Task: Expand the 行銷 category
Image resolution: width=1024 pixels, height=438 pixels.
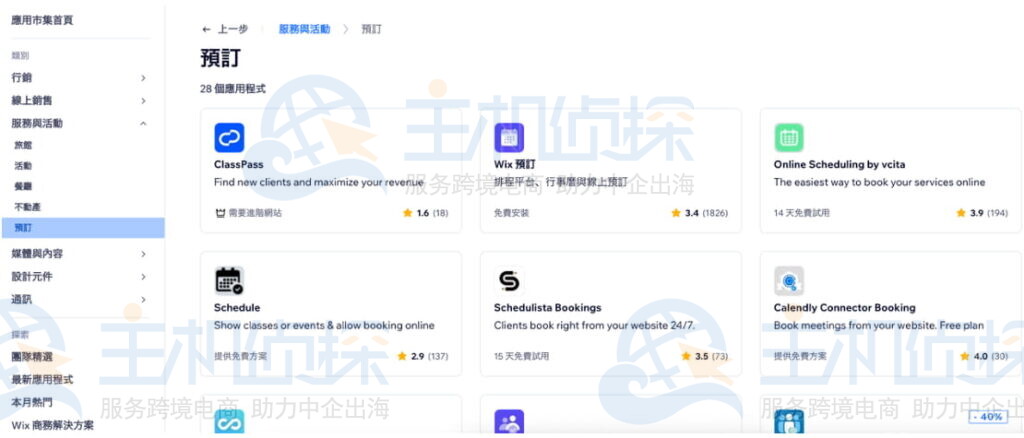Action: coord(143,77)
